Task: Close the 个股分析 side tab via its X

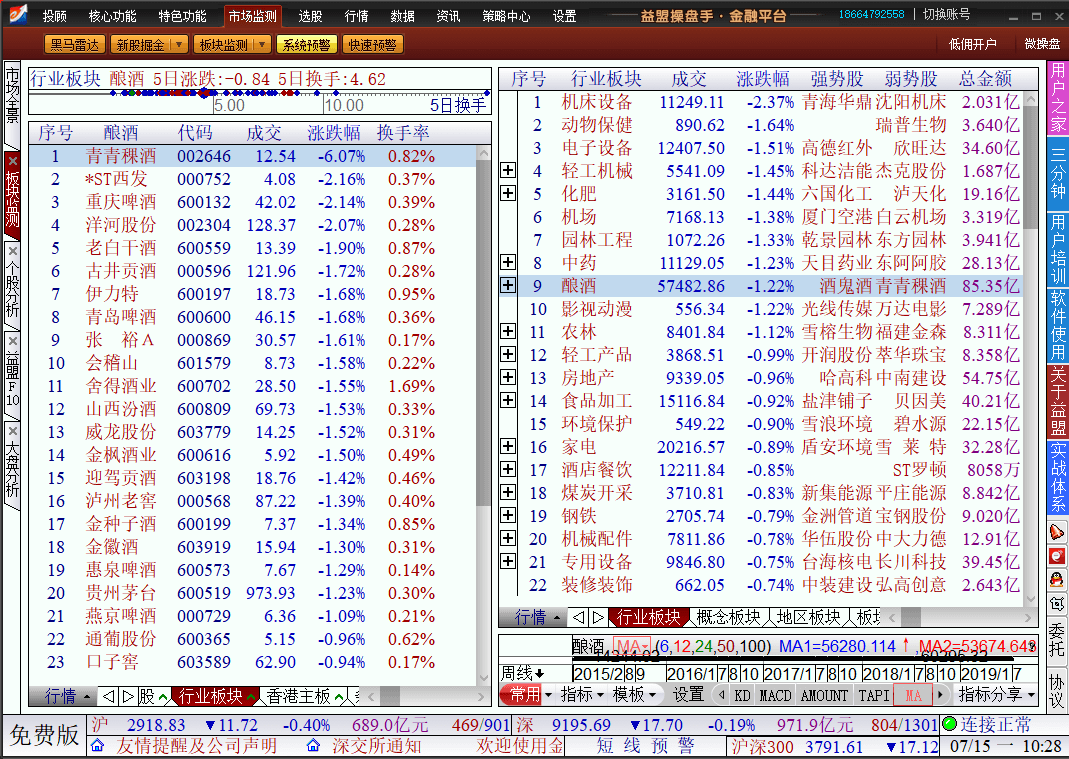Action: (x=12, y=252)
